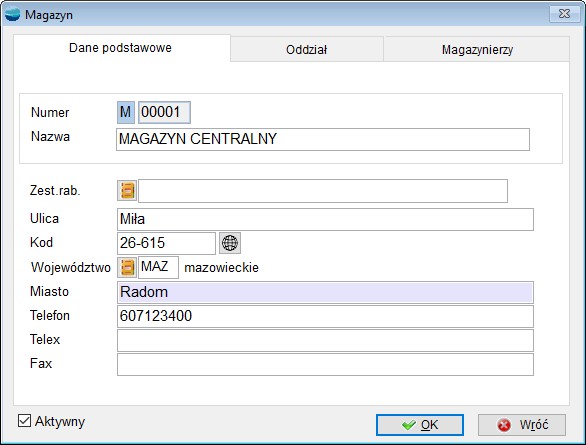The width and height of the screenshot is (586, 445).
Task: Switch to the Oddział tab
Action: [x=306, y=49]
